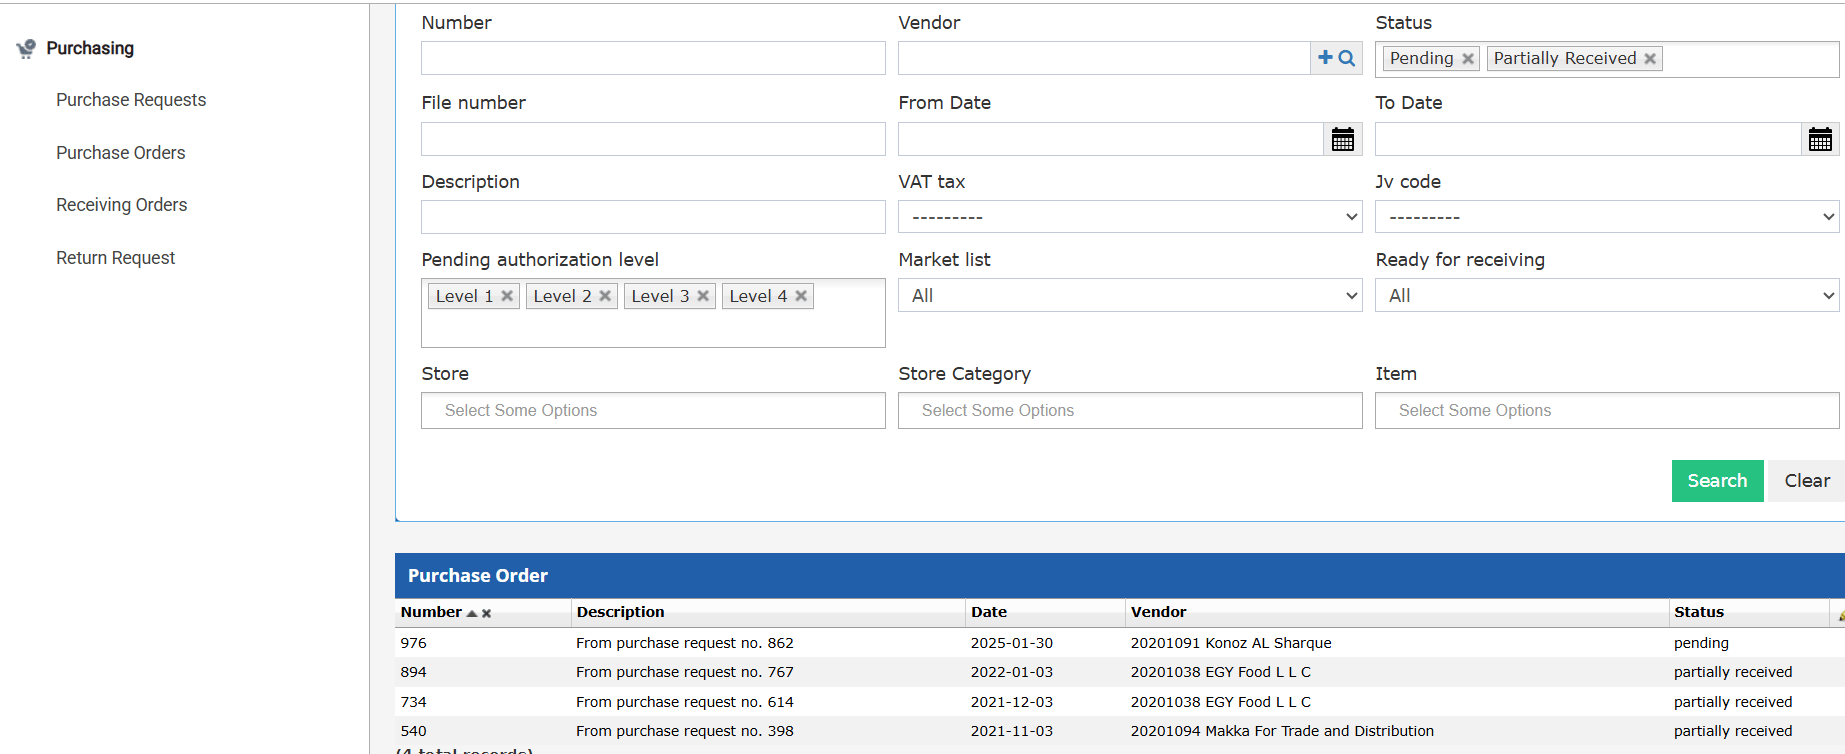The height and width of the screenshot is (754, 1845).
Task: Click the vendor search magnifier icon
Action: pos(1347,58)
